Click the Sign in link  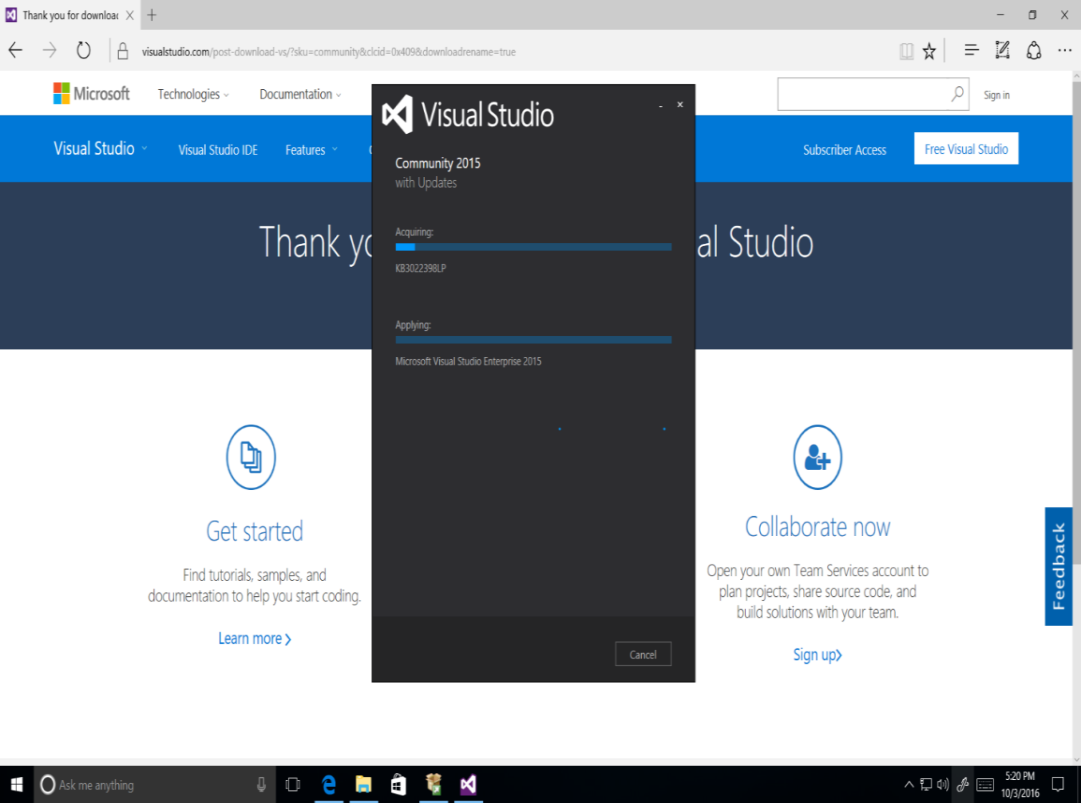click(x=996, y=95)
